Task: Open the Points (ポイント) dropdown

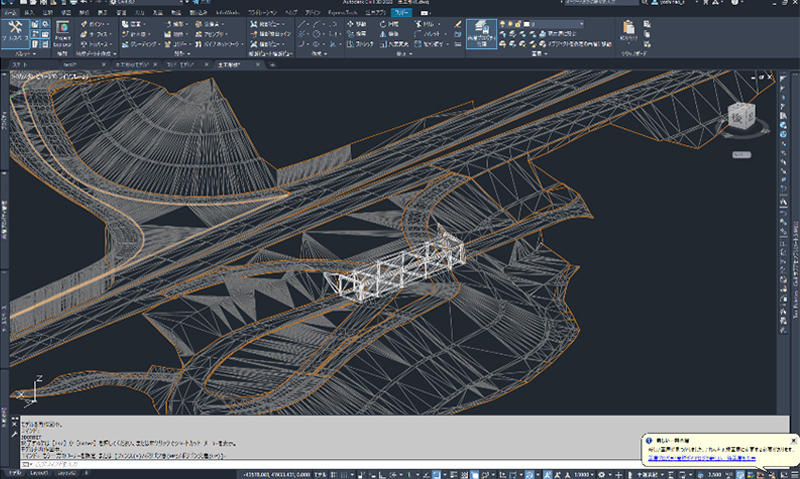Action: click(x=95, y=24)
